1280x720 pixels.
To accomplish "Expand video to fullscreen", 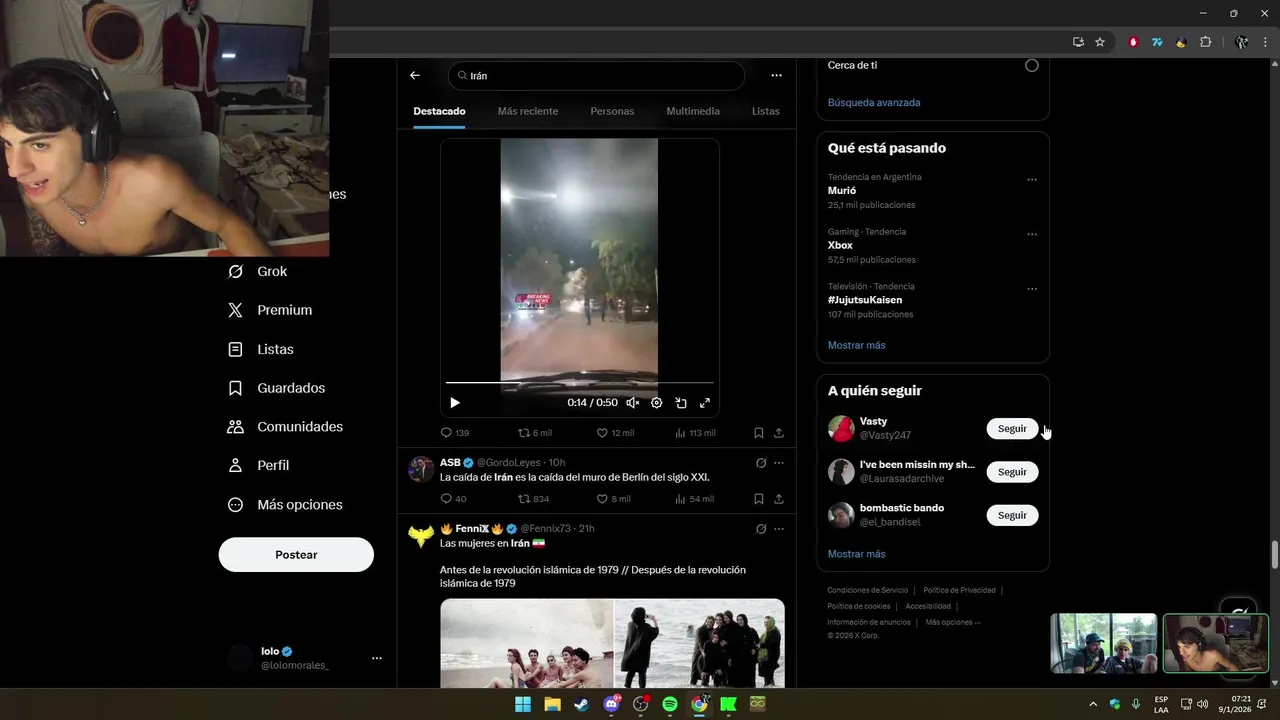I will coord(705,403).
